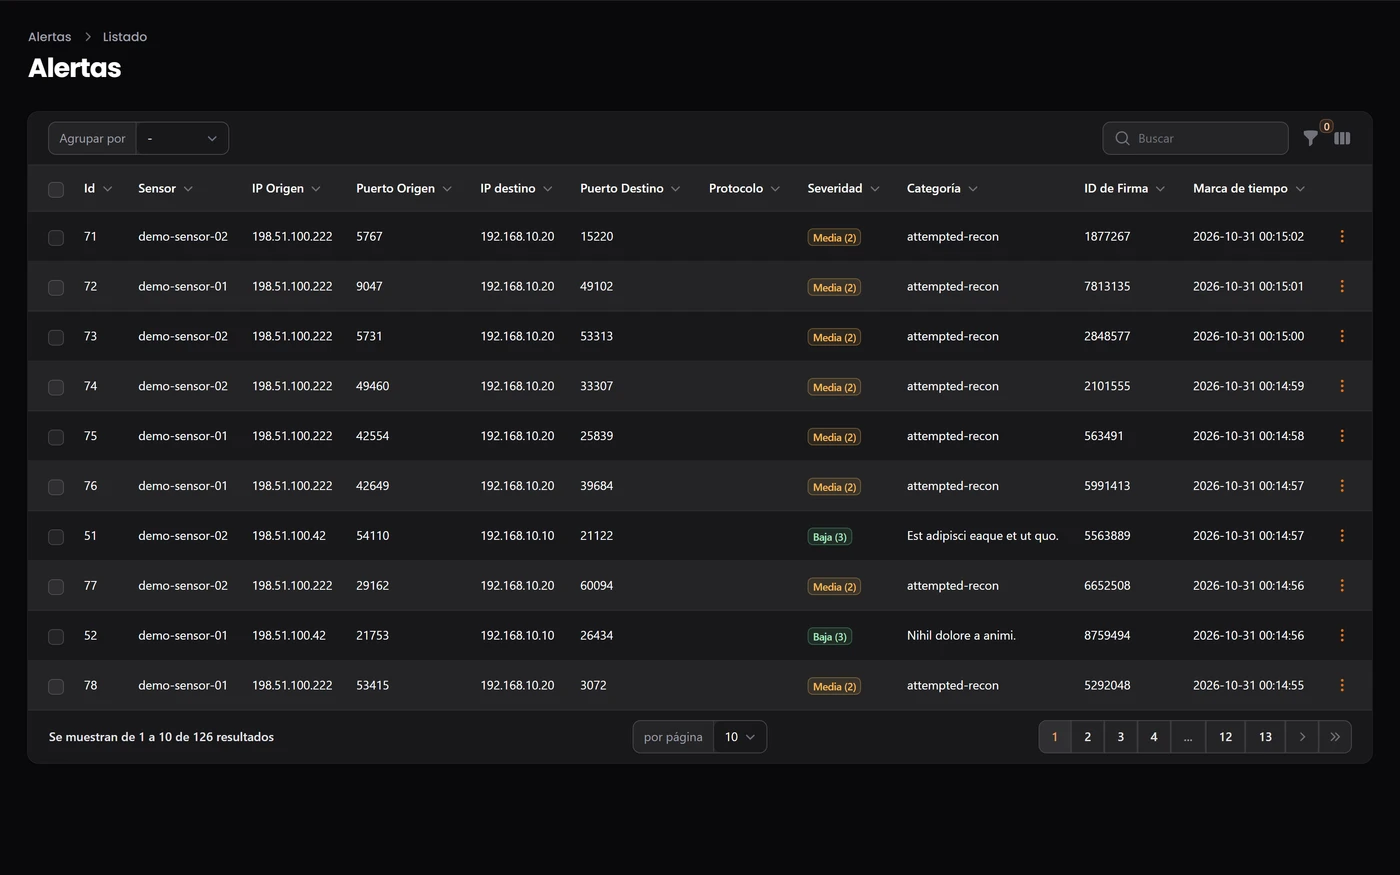Open Alertas breadcrumb link

pos(50,37)
